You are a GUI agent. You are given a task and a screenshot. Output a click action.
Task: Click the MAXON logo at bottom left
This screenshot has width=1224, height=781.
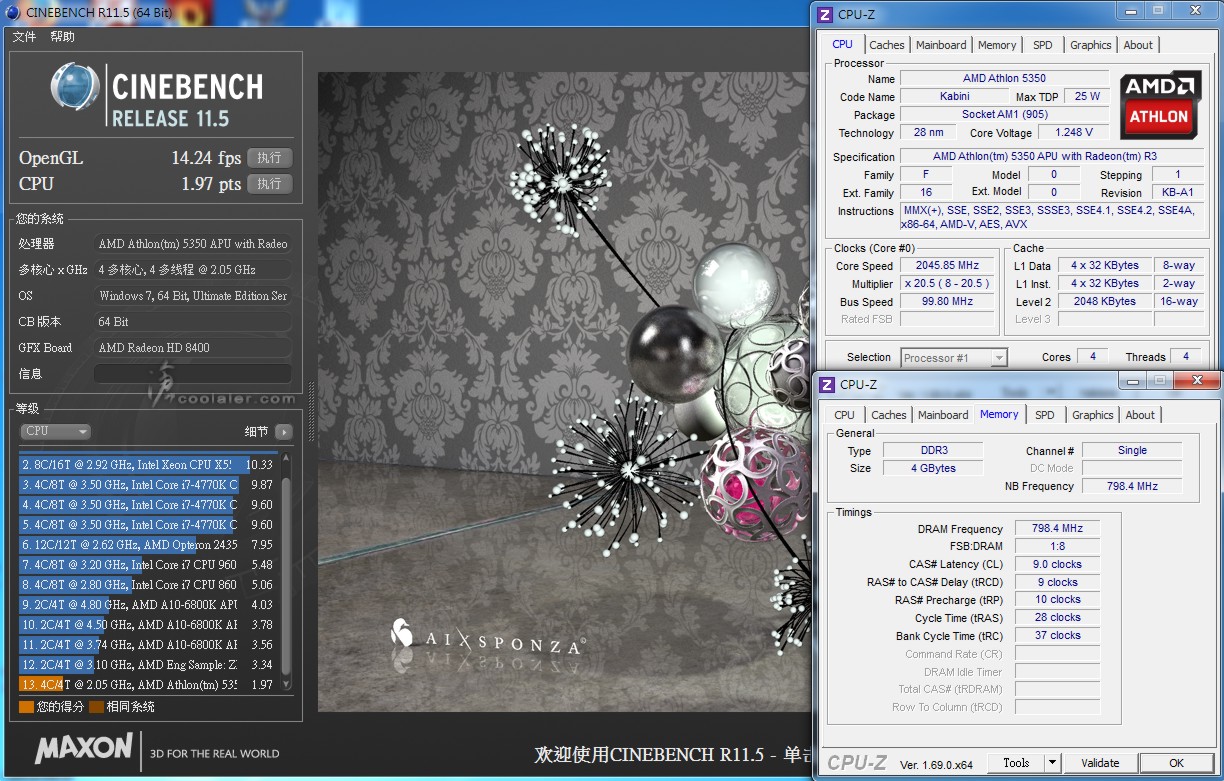tap(84, 748)
